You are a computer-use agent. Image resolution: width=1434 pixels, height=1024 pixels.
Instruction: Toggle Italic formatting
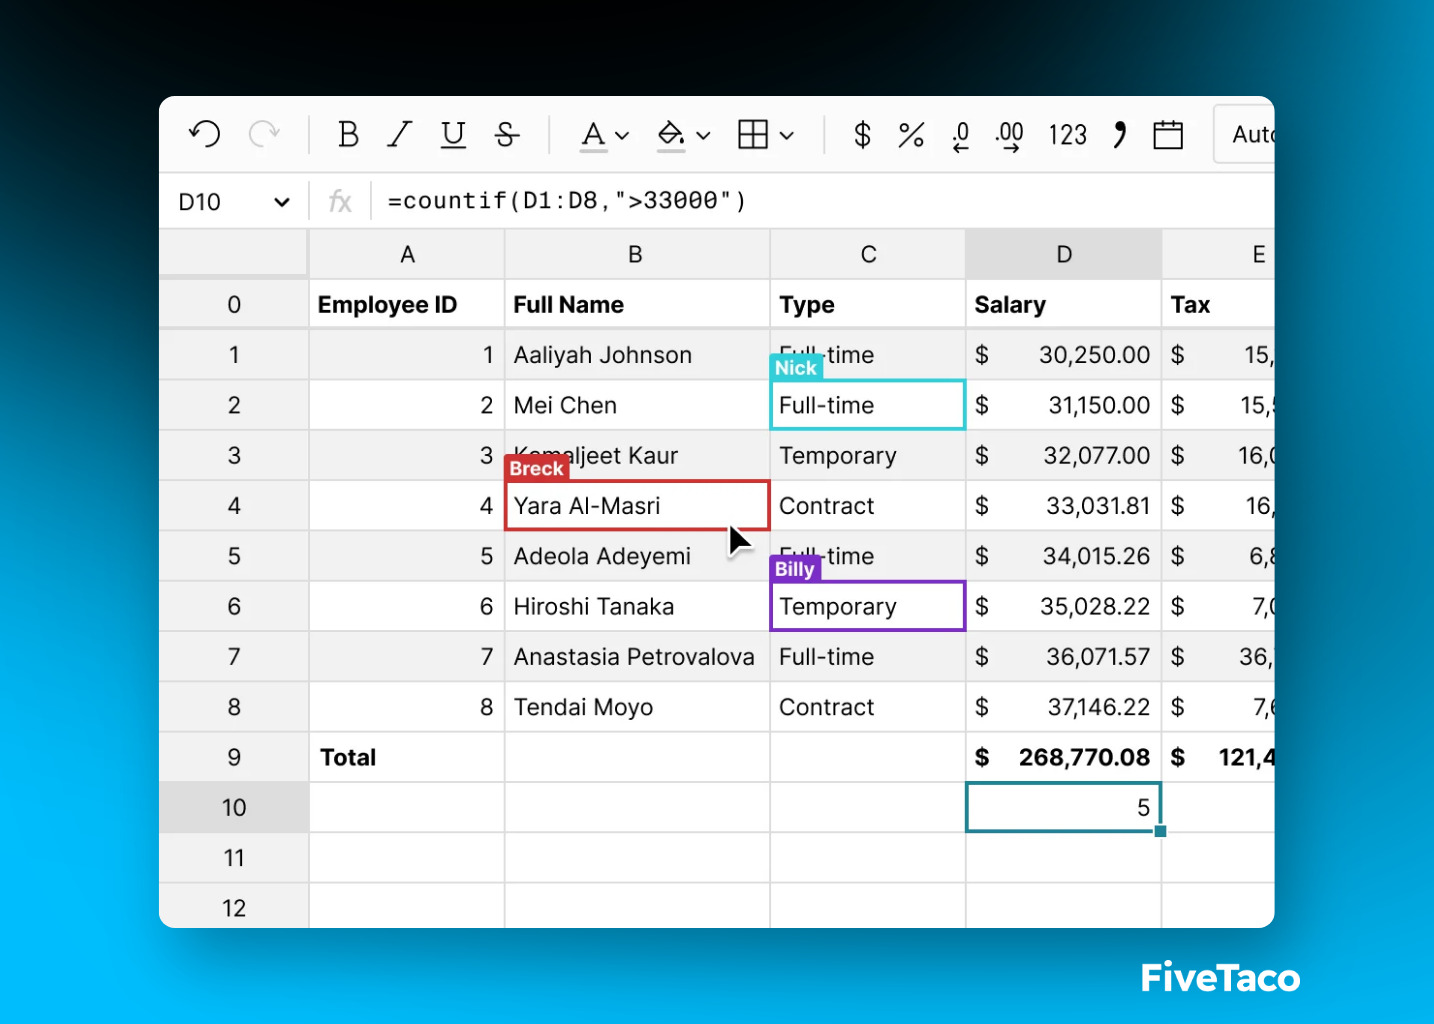400,134
